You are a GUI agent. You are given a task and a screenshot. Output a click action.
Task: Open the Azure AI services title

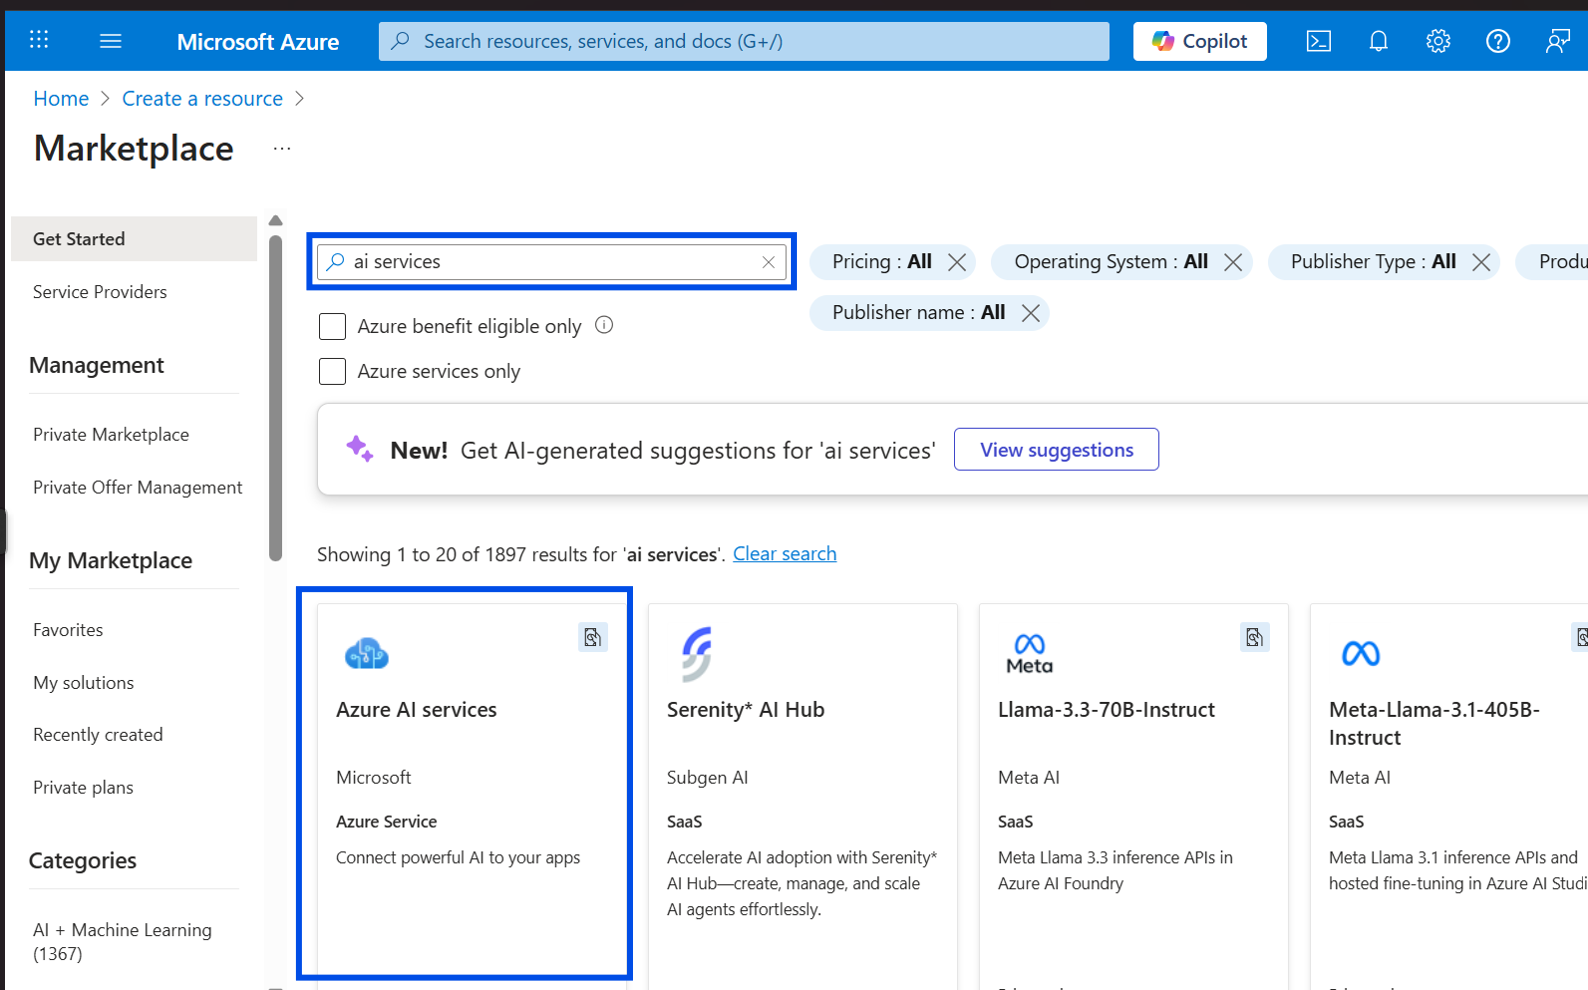416,710
